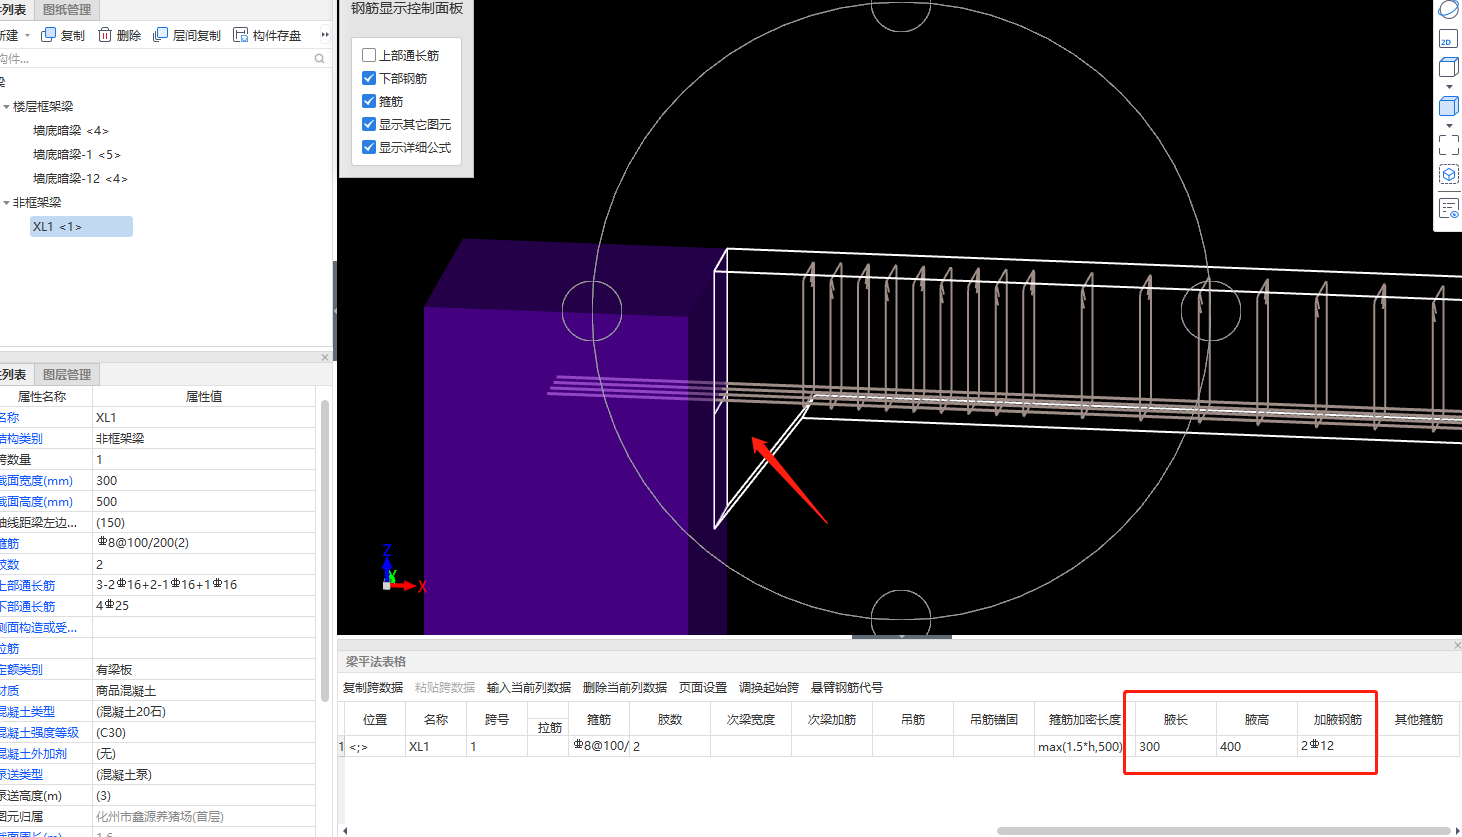Uncheck the 下部钢筋 checkbox
Viewport: 1462px width, 837px height.
369,78
